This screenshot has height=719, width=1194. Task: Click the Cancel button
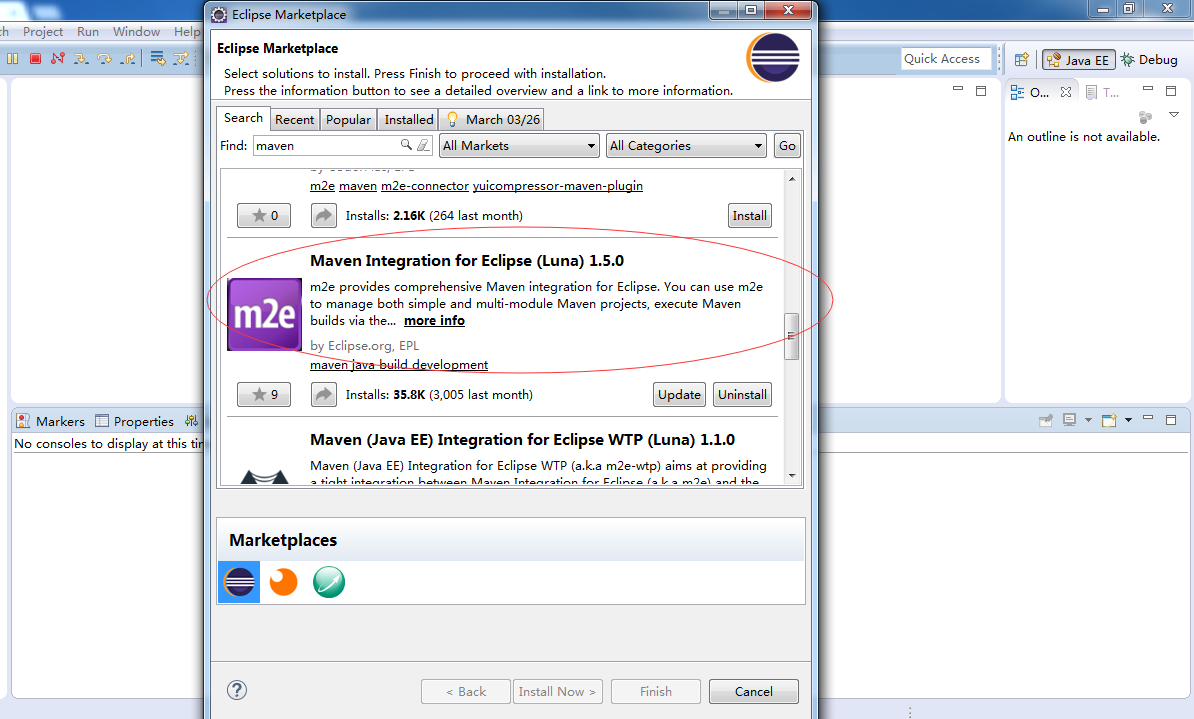click(x=754, y=692)
